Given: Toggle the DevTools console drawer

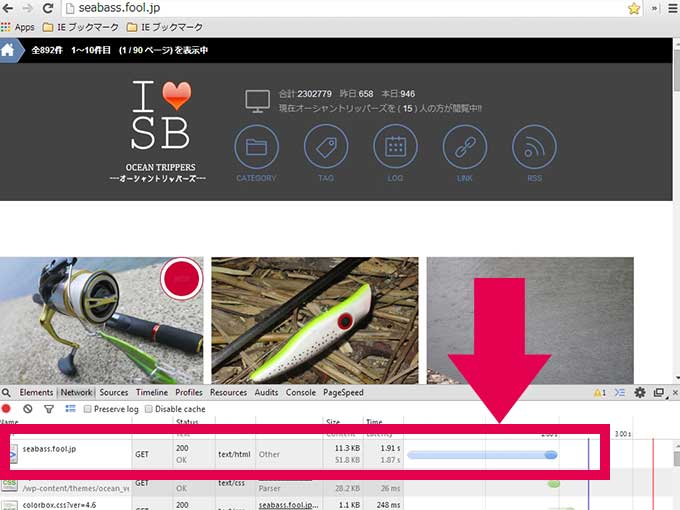Looking at the screenshot, I should pos(620,393).
